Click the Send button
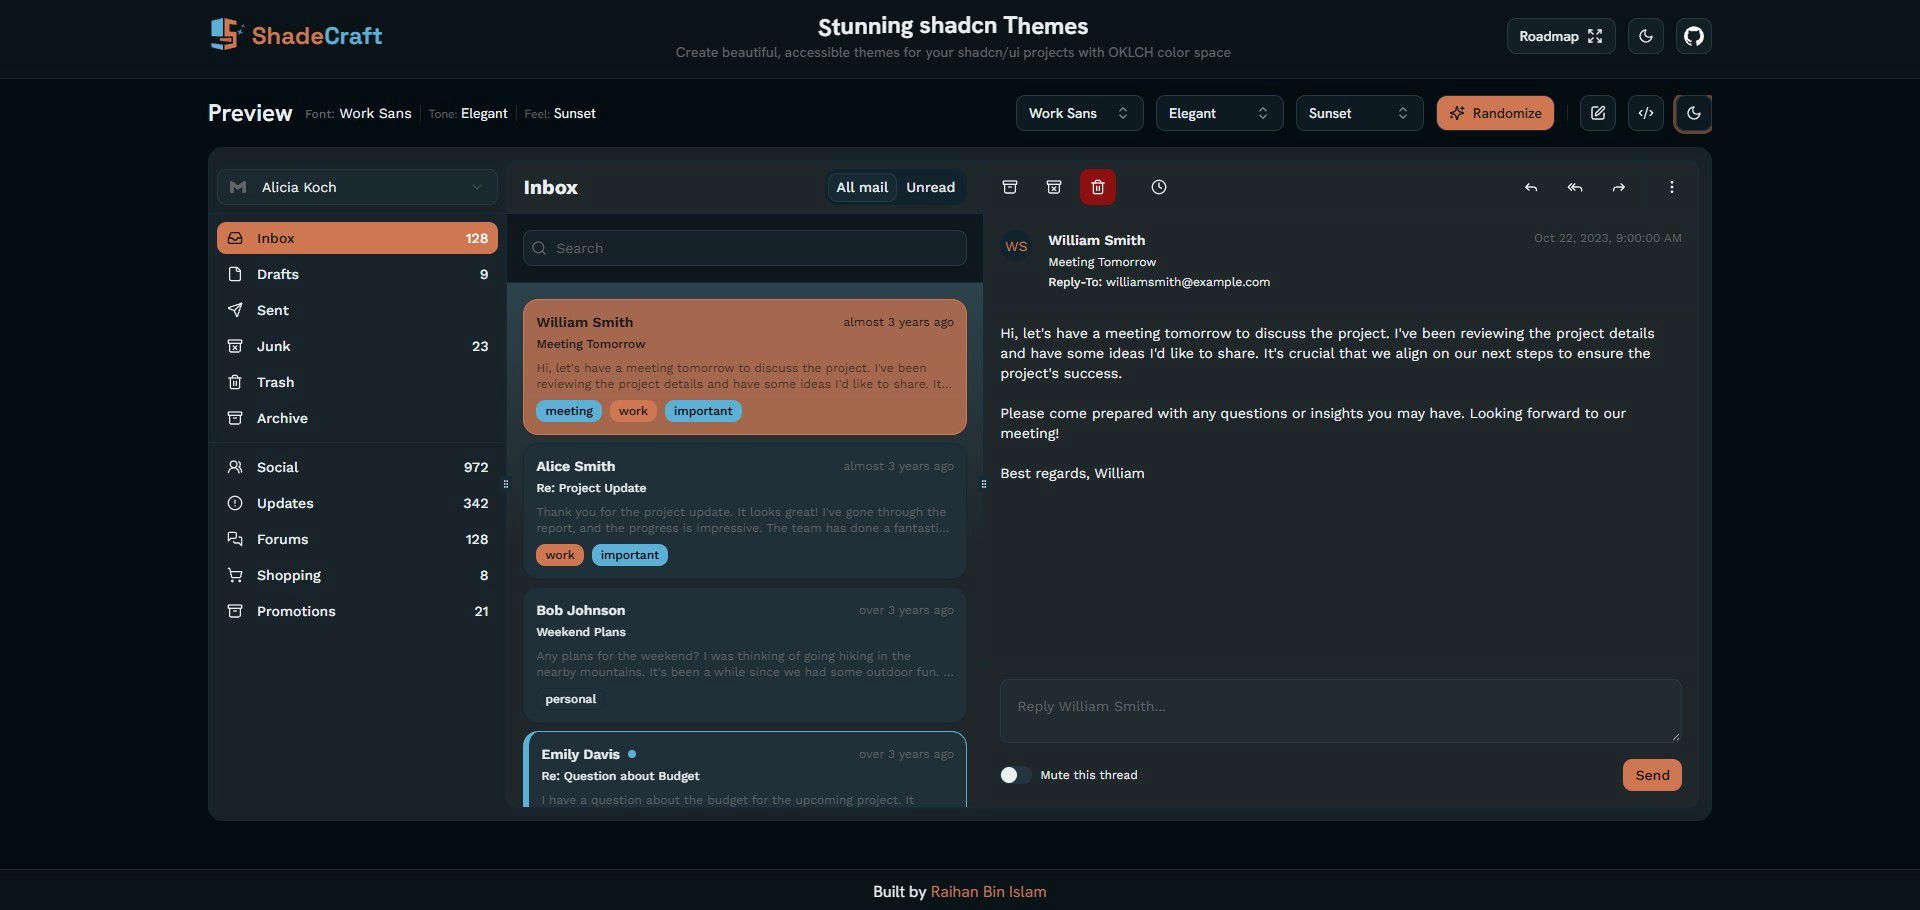1920x910 pixels. (x=1652, y=775)
